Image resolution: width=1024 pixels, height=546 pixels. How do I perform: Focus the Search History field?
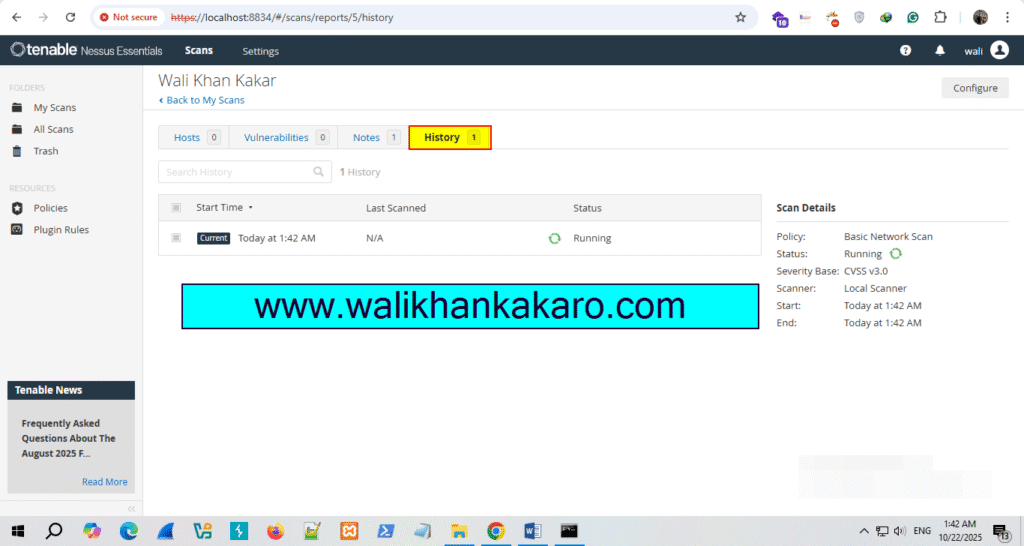(x=245, y=172)
